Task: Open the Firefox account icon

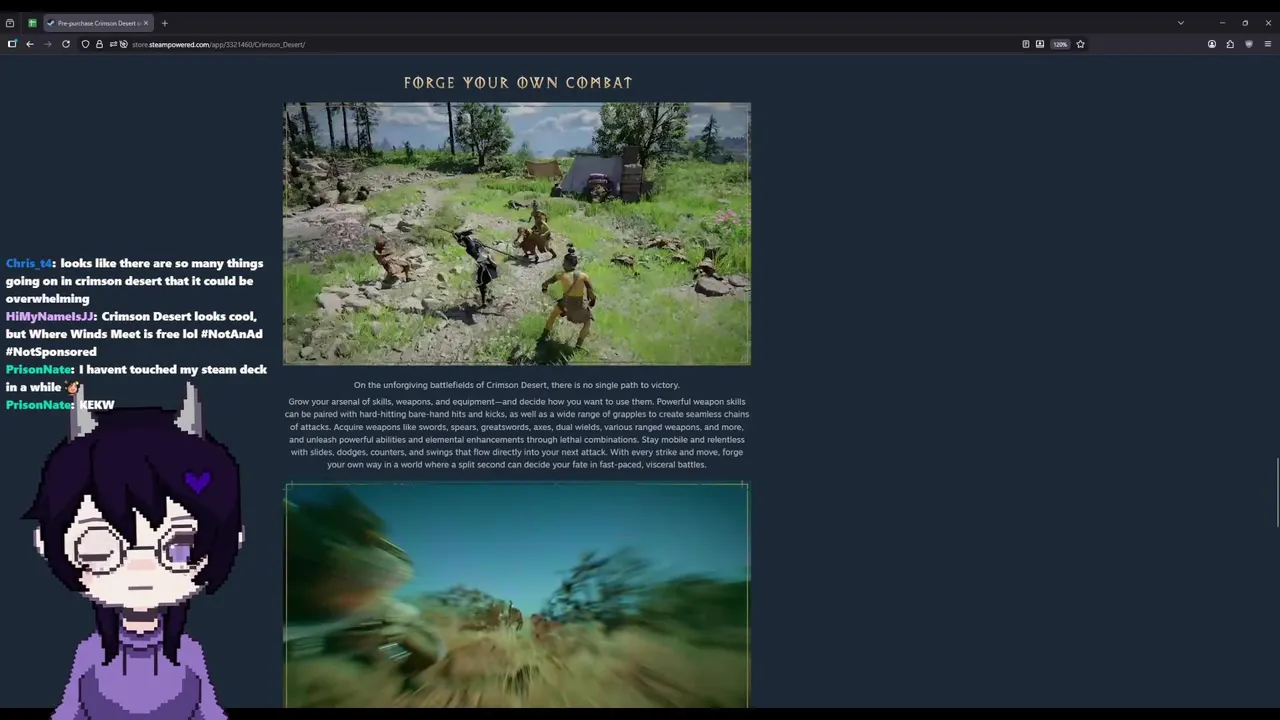Action: tap(1212, 44)
